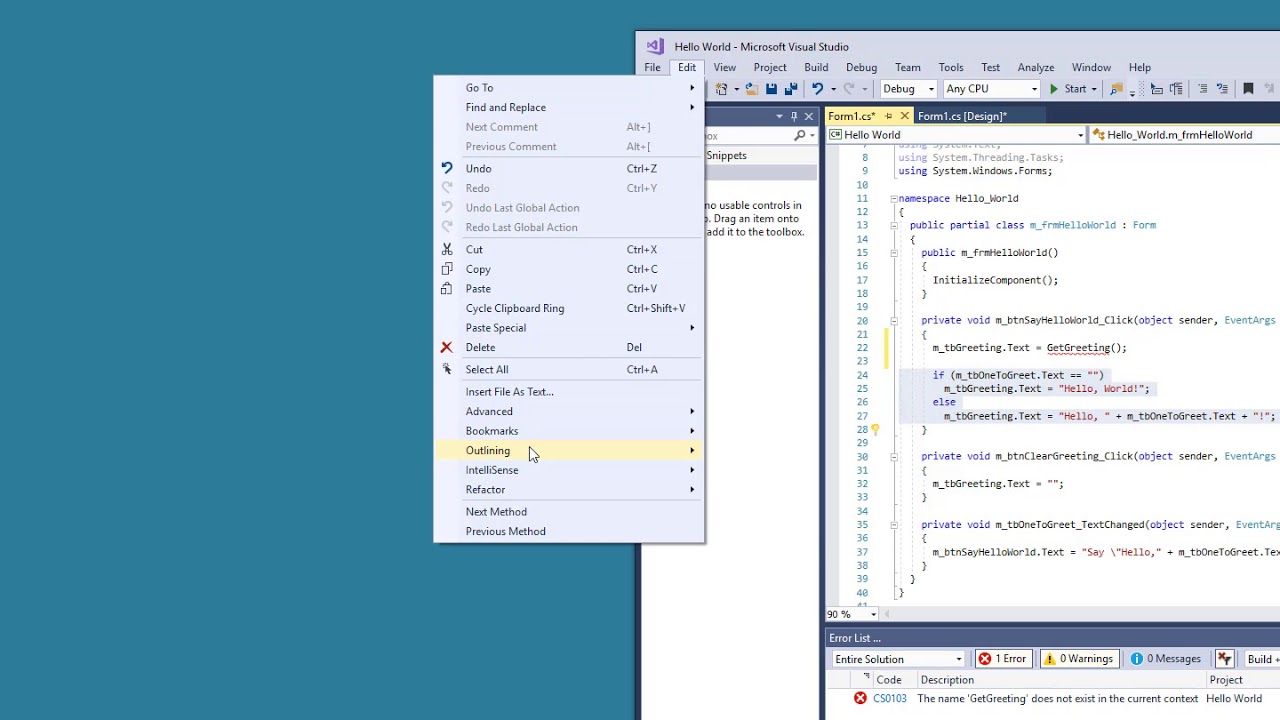Click the Redo arrow in the toolbar

849,89
